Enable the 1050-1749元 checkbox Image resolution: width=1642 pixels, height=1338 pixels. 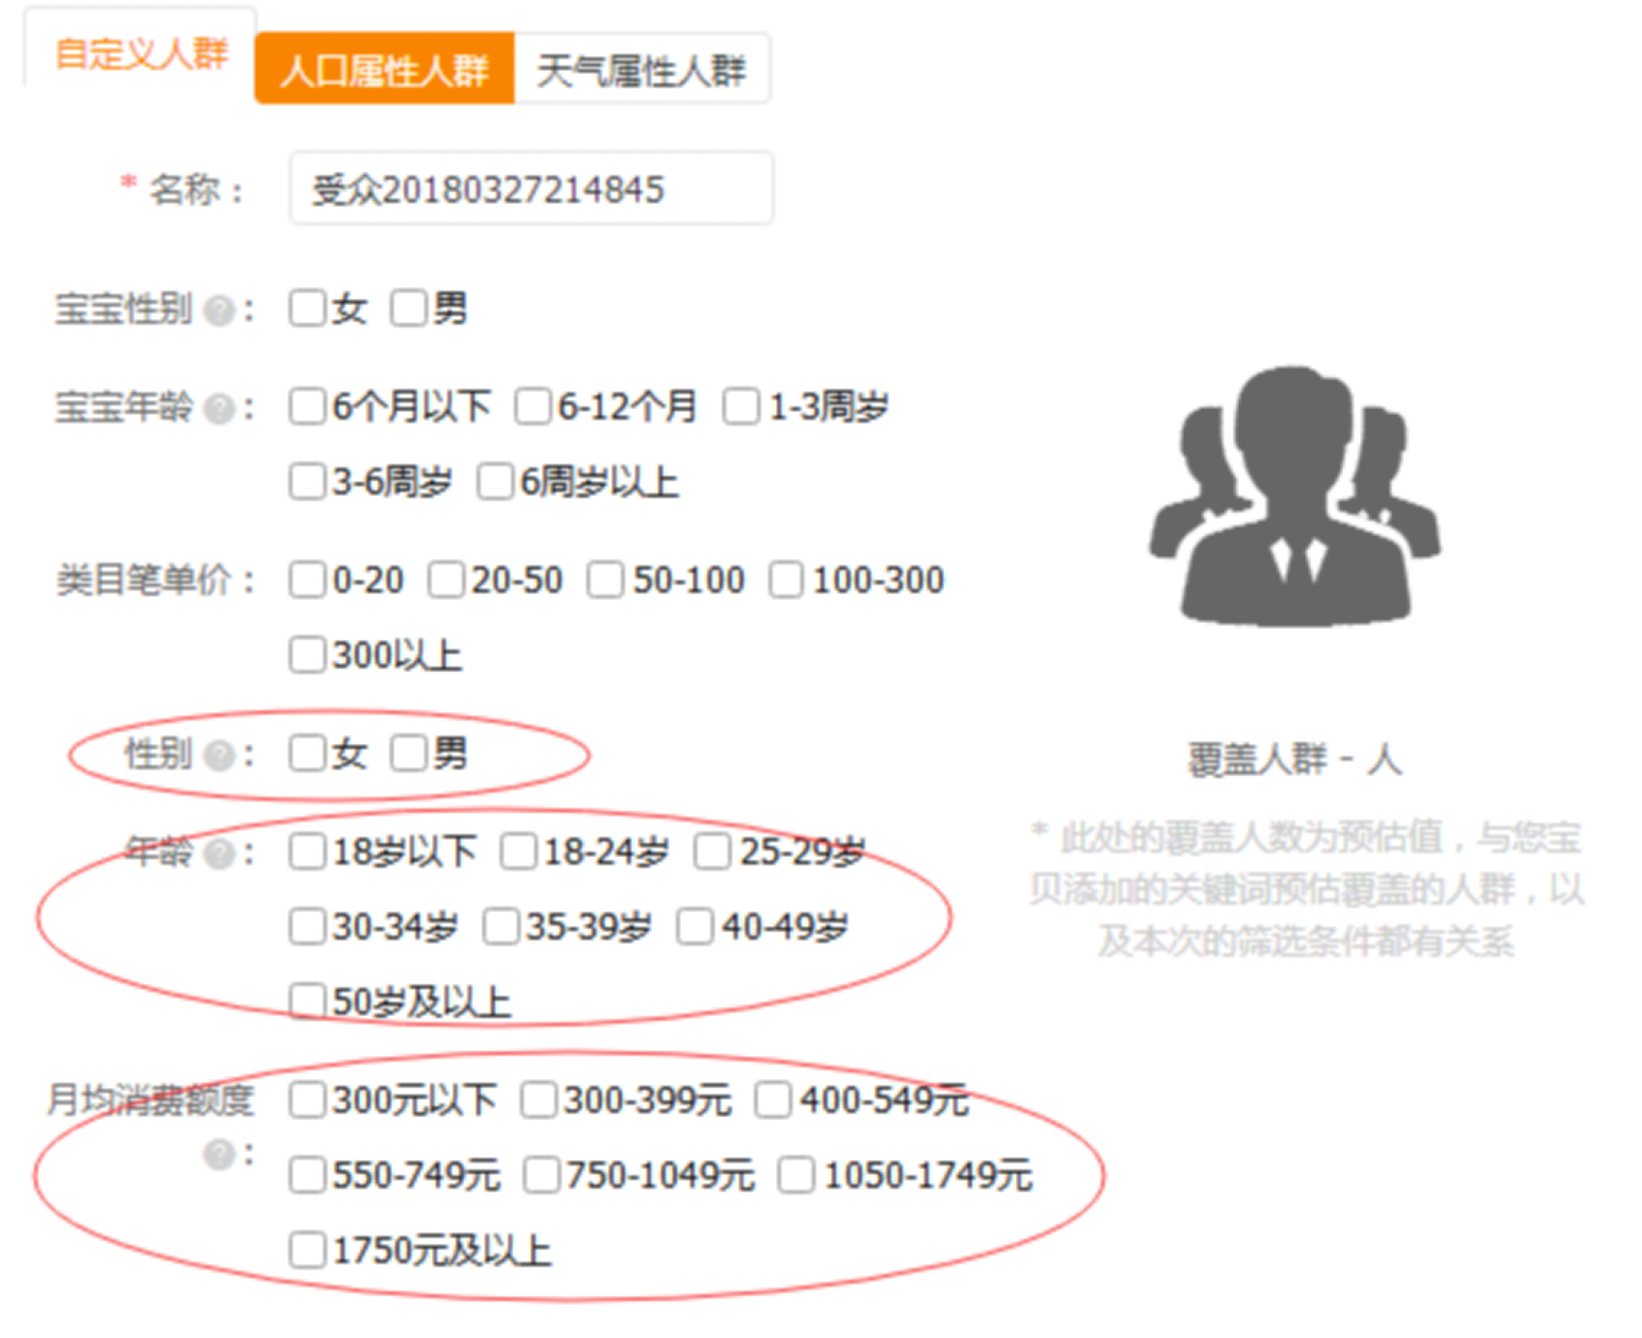797,1175
